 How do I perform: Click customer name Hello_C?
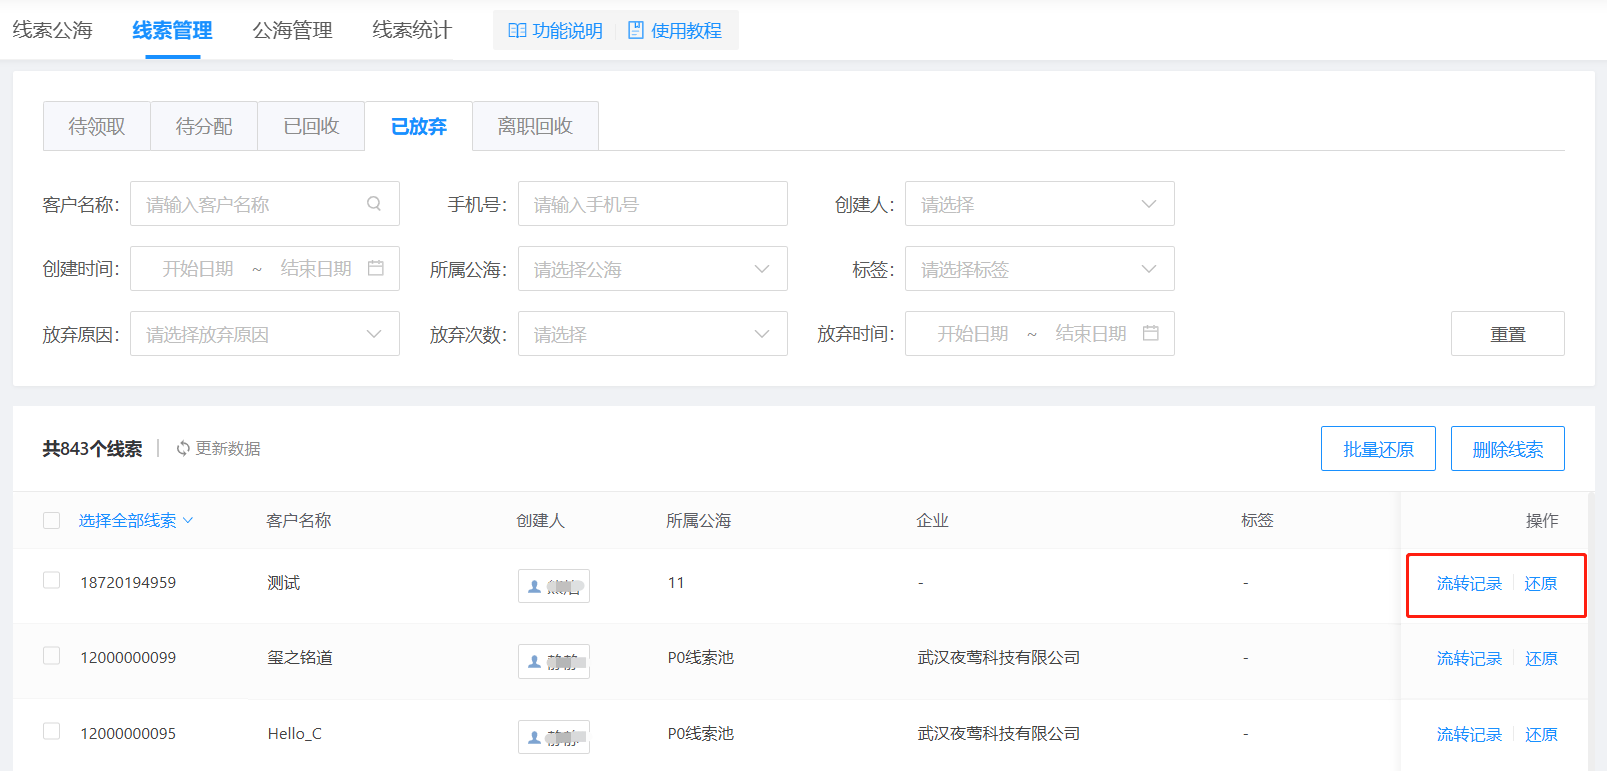point(295,734)
